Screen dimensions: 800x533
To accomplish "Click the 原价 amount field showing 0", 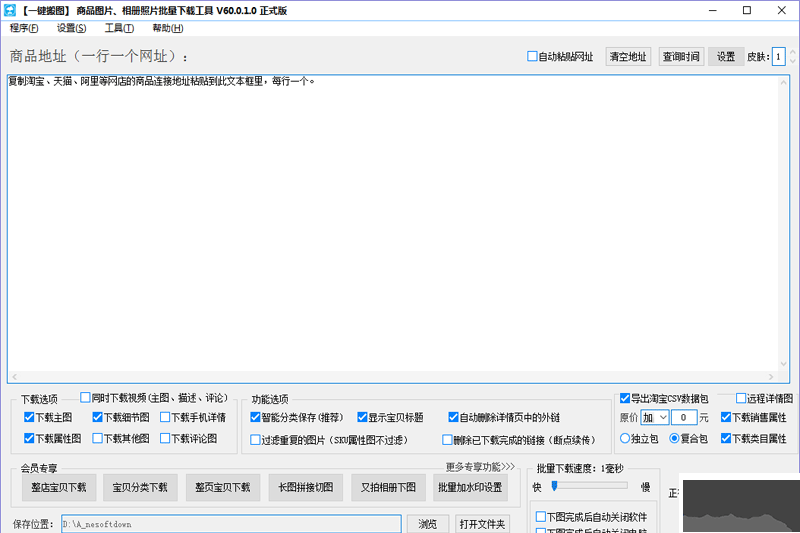I will tap(684, 418).
